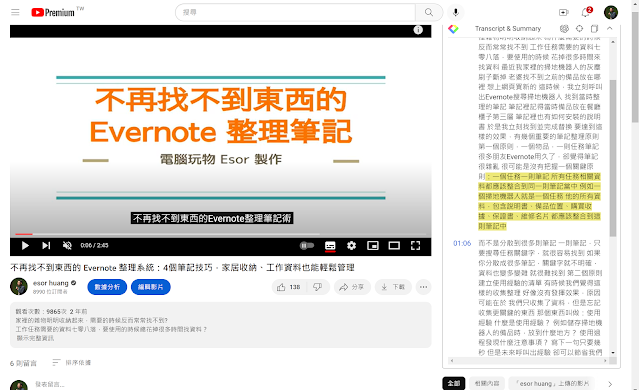Click the Transcript & Summary extension logo
The image size is (639, 390).
click(453, 29)
